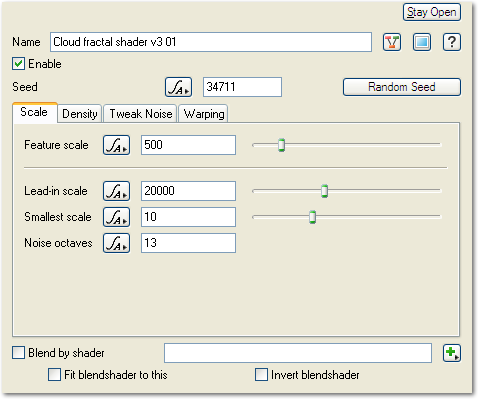Open help via the question mark icon
Screen dimensions: 485x406
(x=452, y=42)
